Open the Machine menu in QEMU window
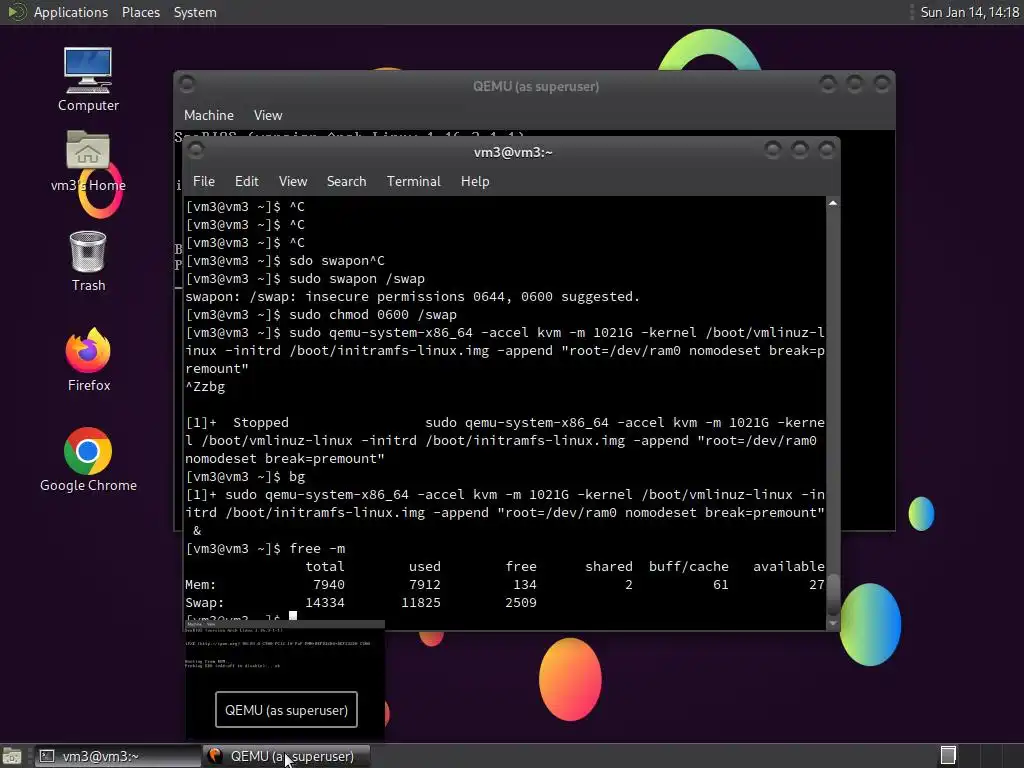This screenshot has width=1024, height=768. [x=208, y=116]
